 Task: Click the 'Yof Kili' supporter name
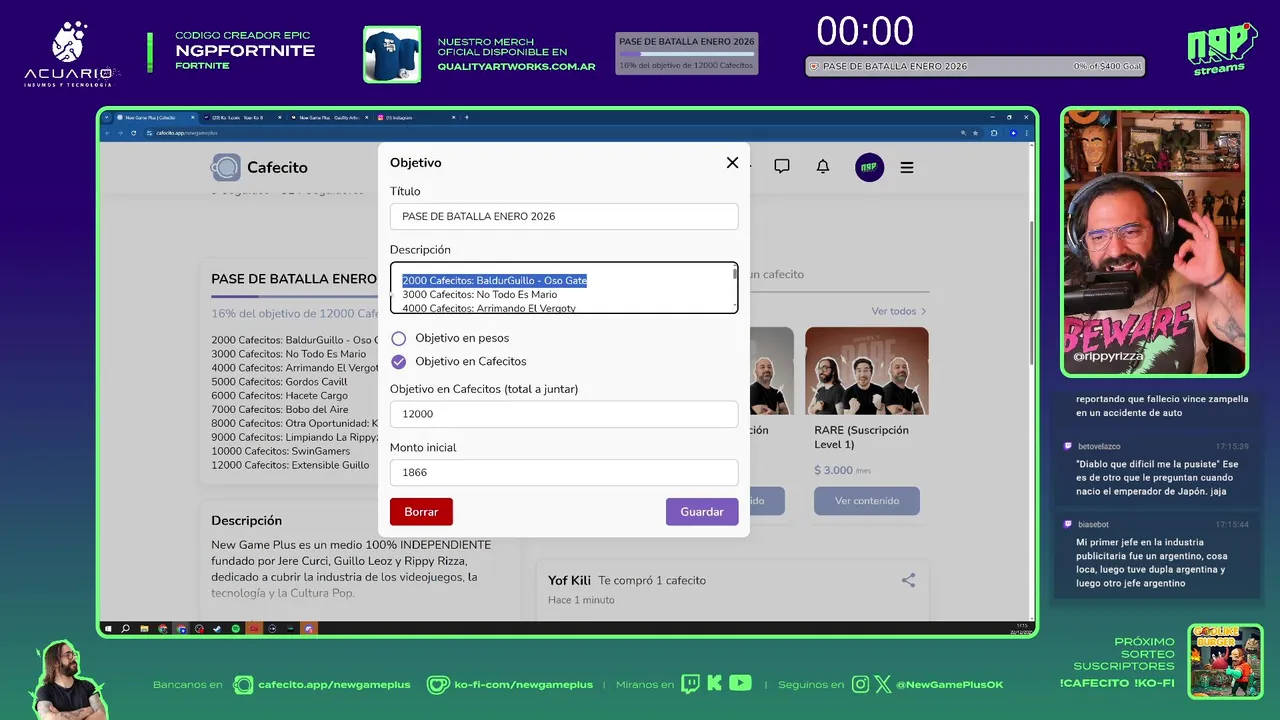click(569, 580)
